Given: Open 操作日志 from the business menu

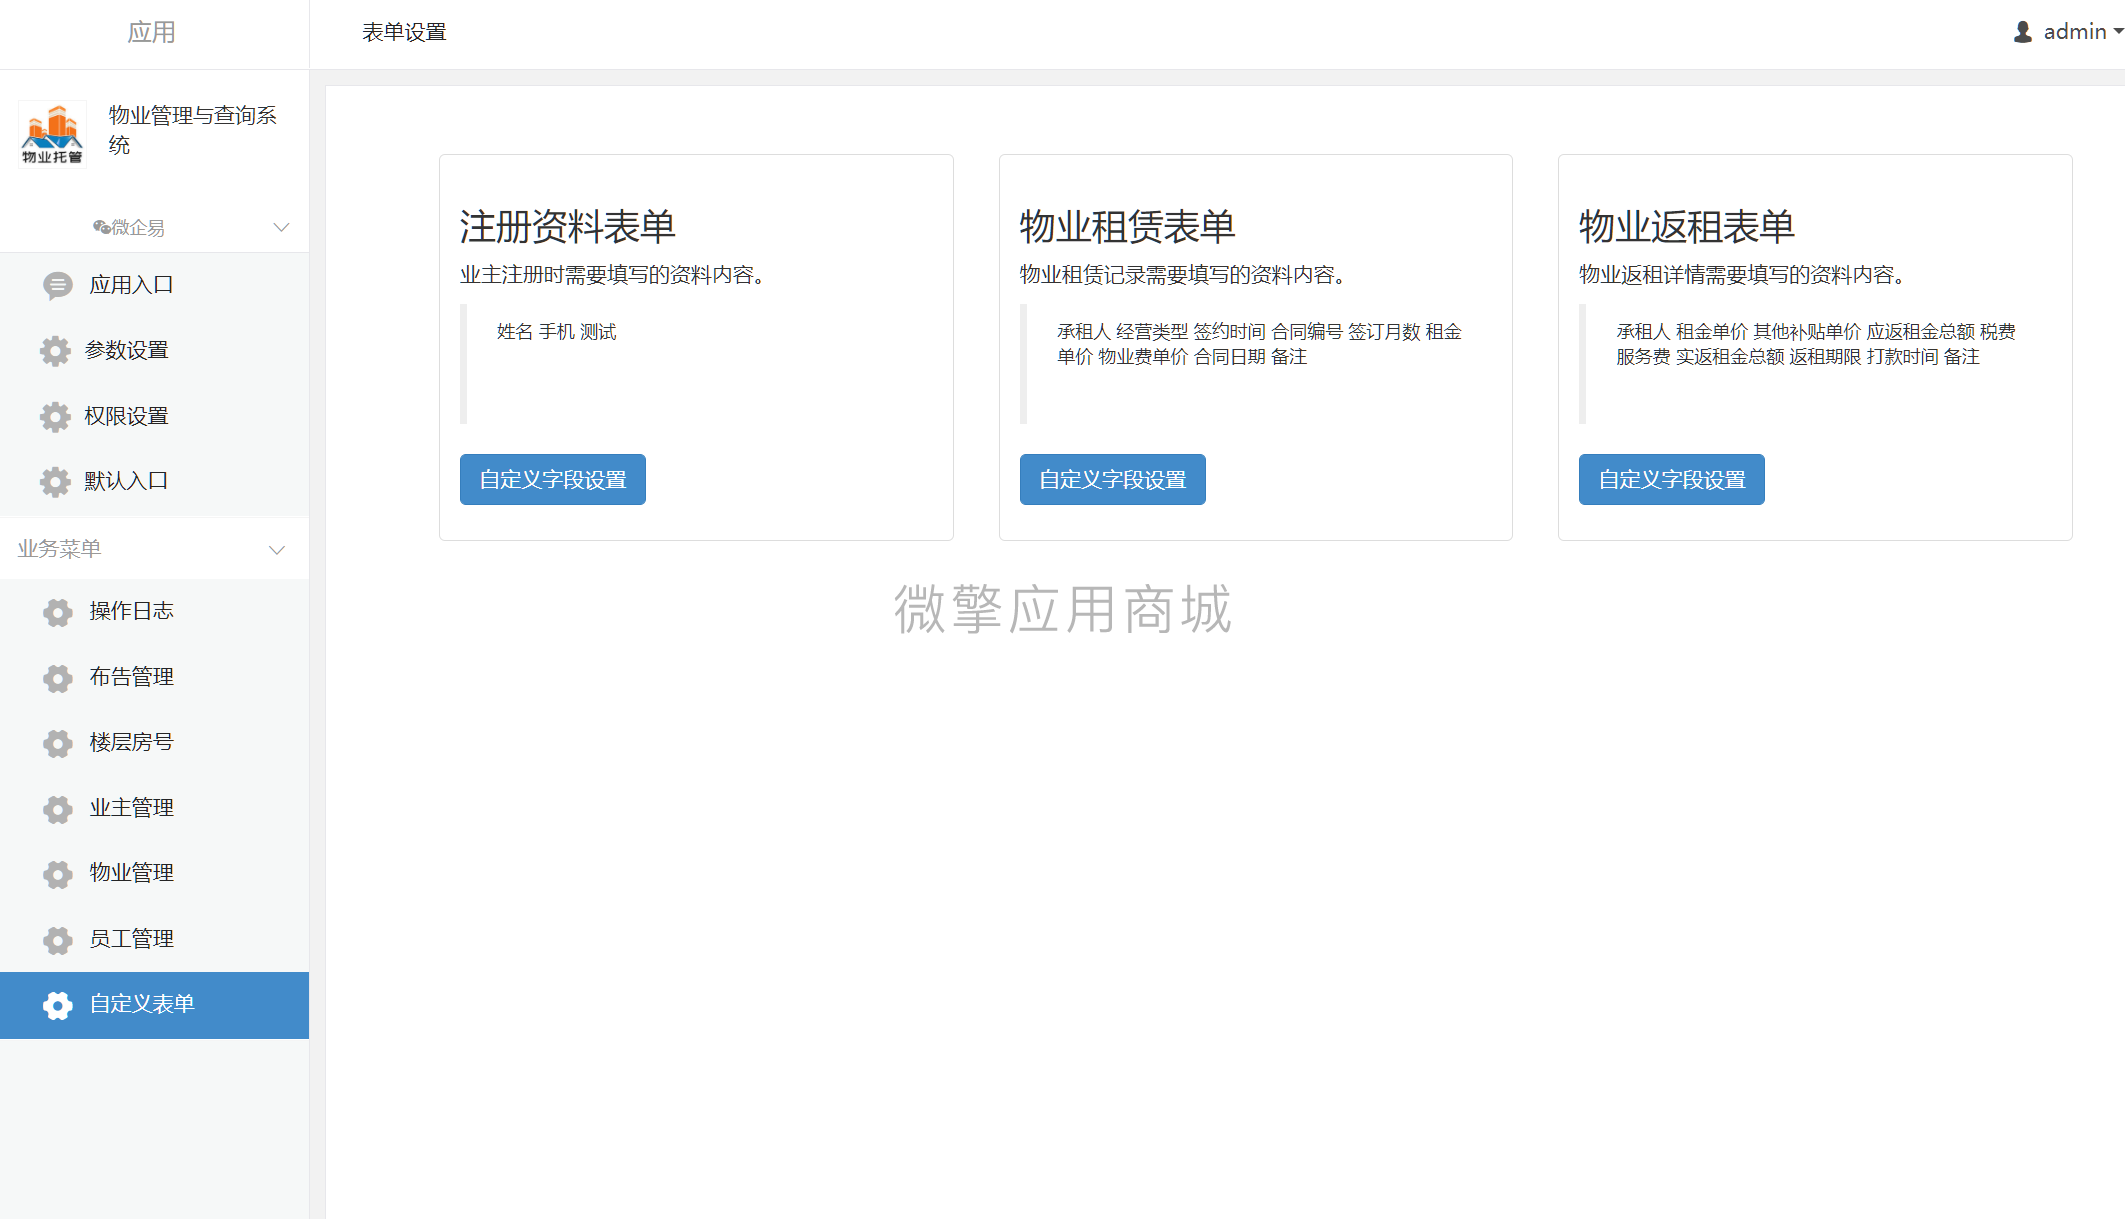Looking at the screenshot, I should click(154, 612).
